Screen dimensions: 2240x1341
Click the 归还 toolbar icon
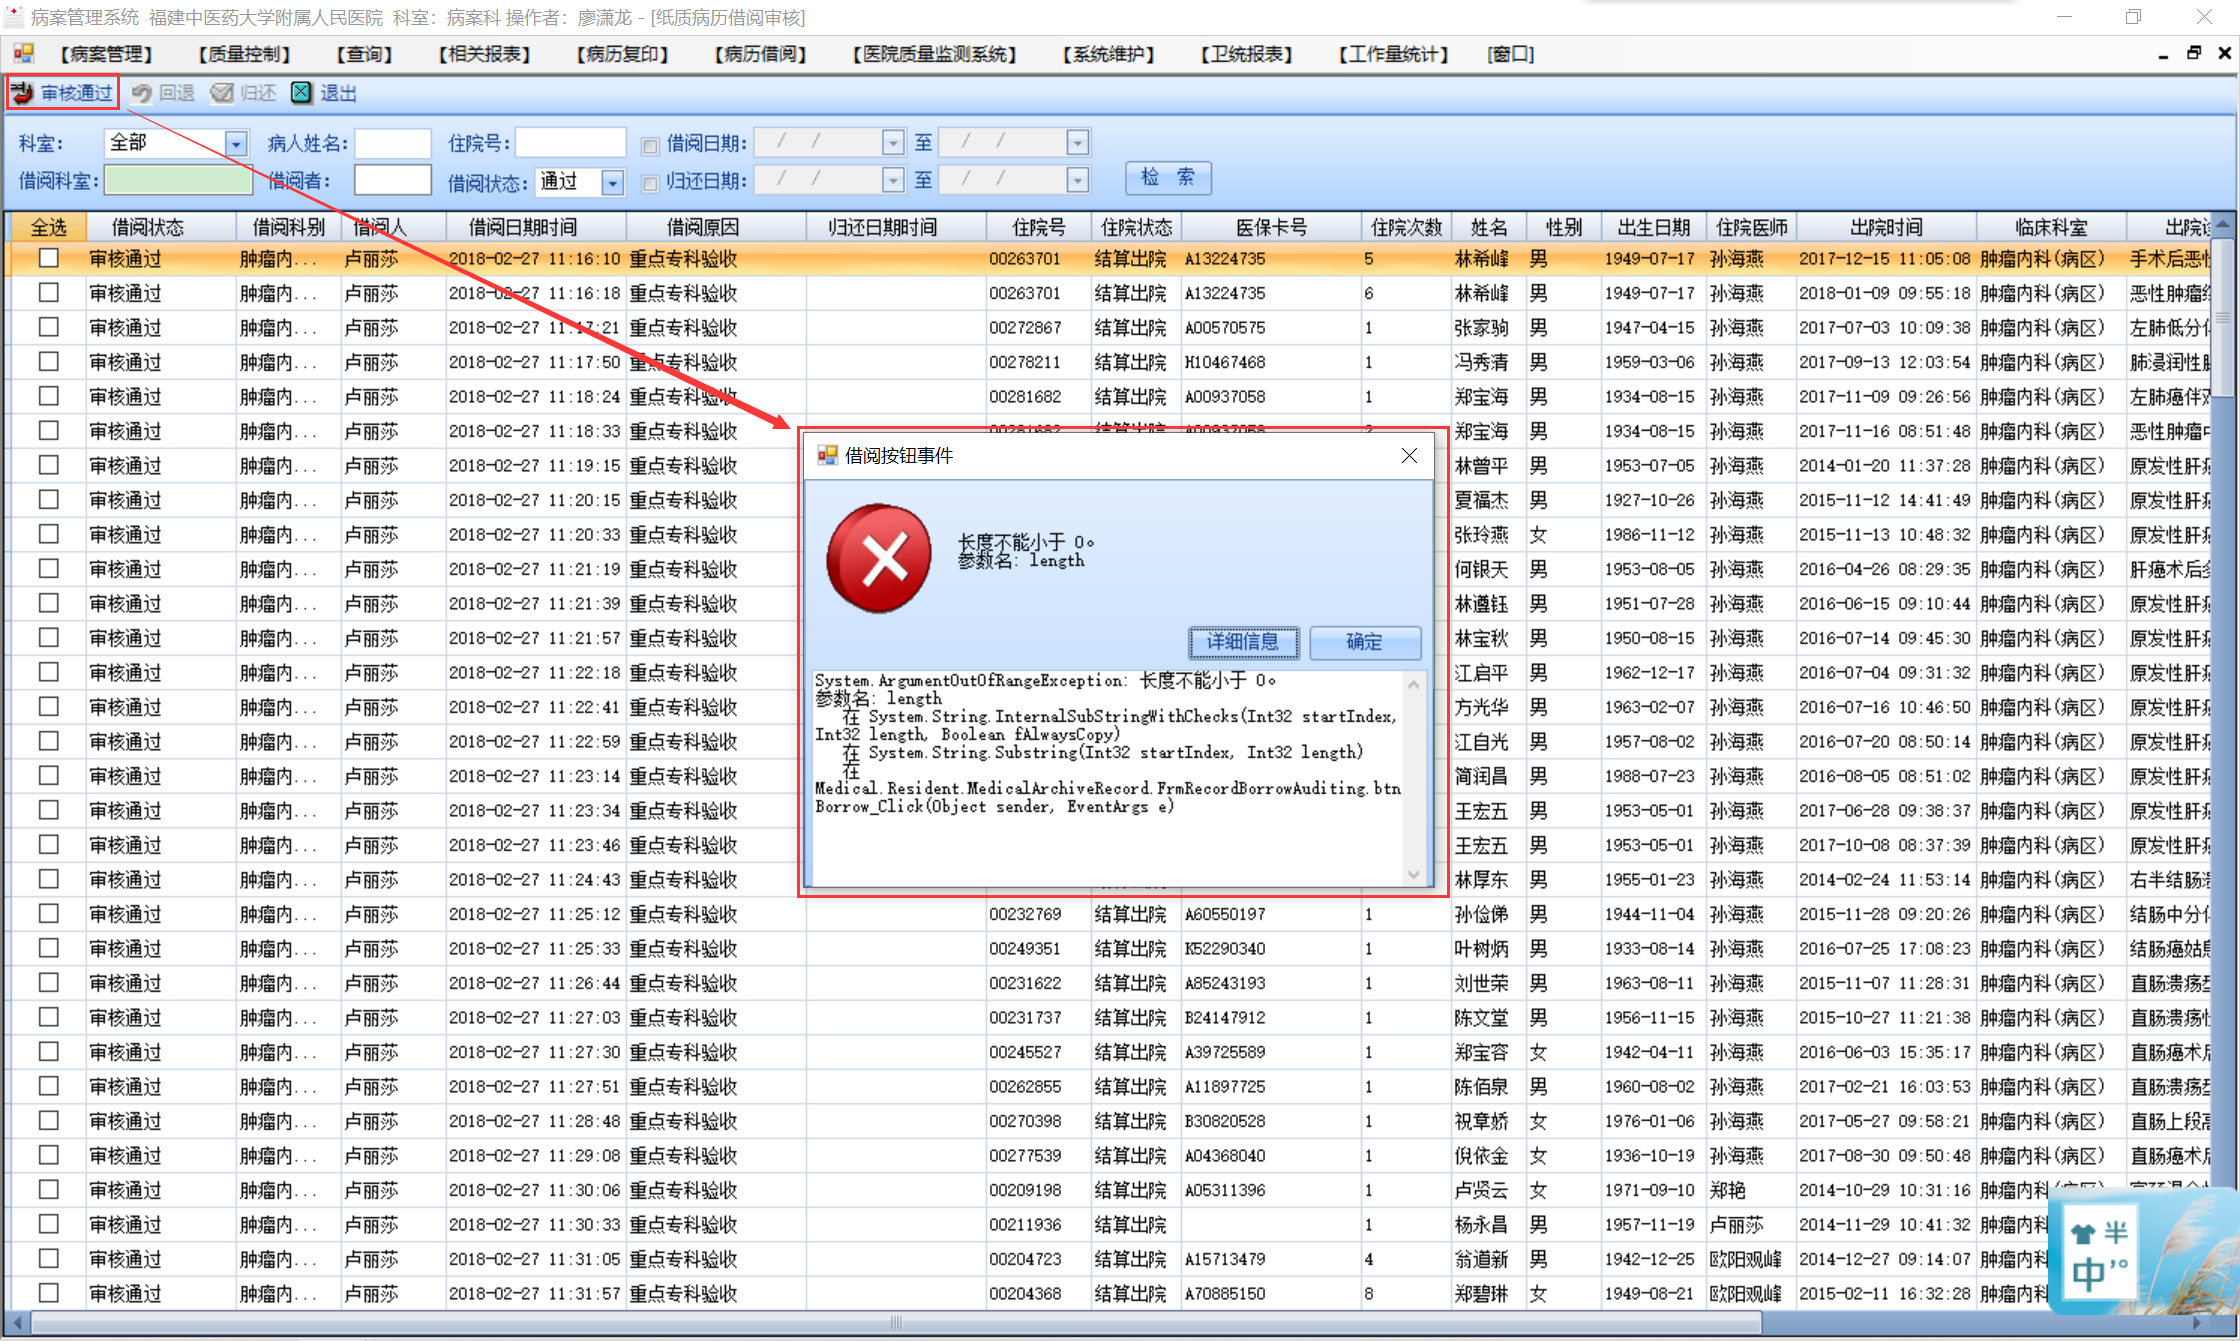pos(222,93)
